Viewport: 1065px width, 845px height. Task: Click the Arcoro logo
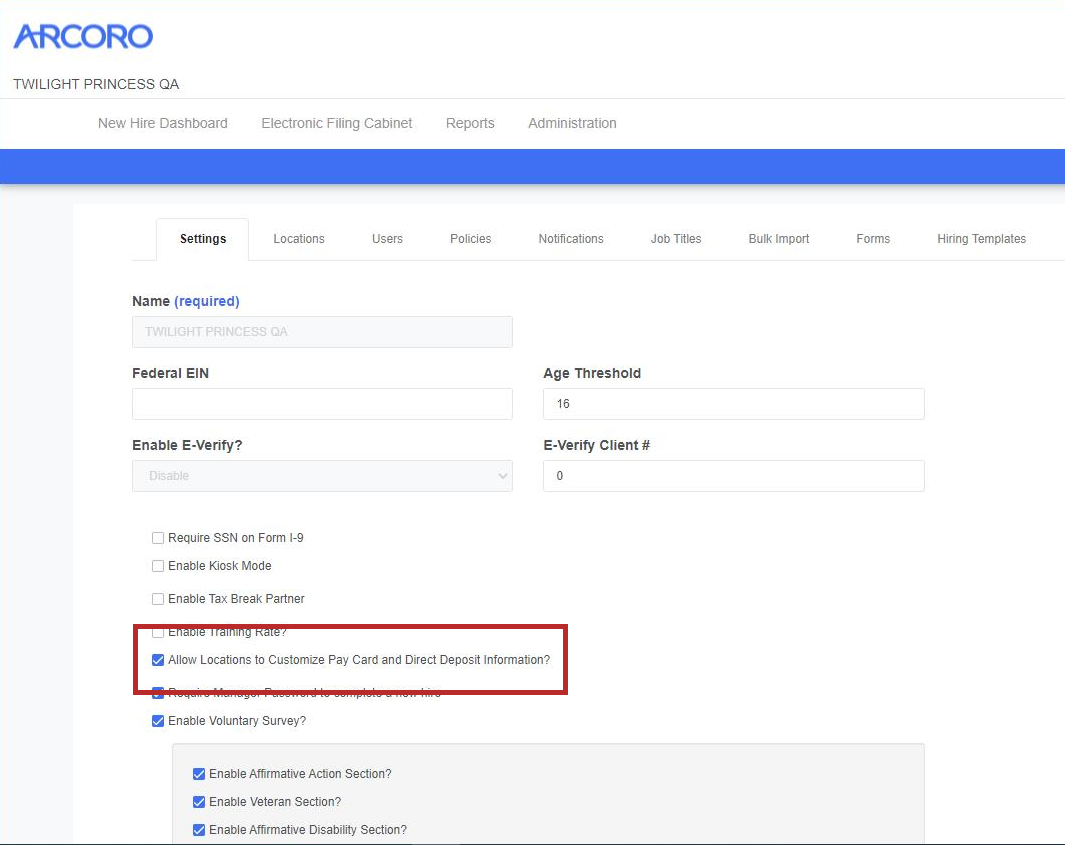(83, 37)
